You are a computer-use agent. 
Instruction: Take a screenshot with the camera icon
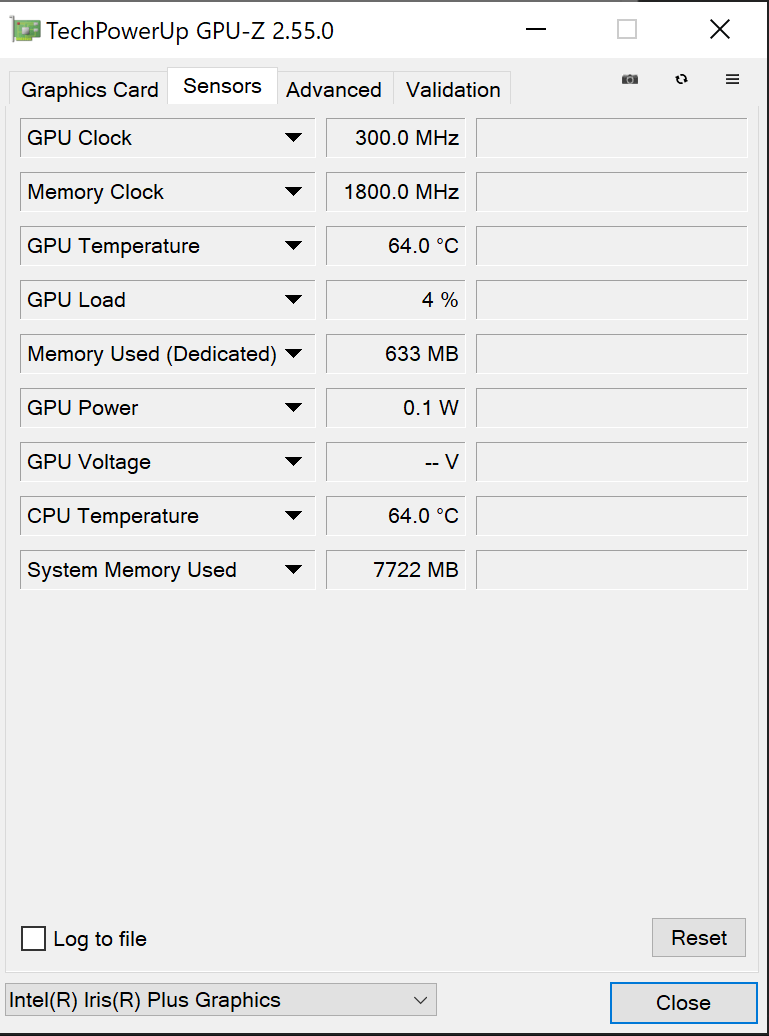coord(630,79)
